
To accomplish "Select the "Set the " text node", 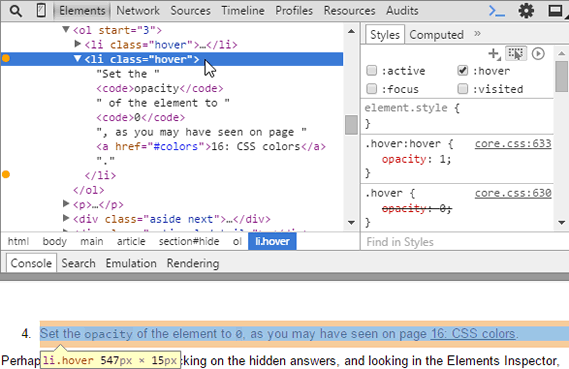I will [128, 74].
